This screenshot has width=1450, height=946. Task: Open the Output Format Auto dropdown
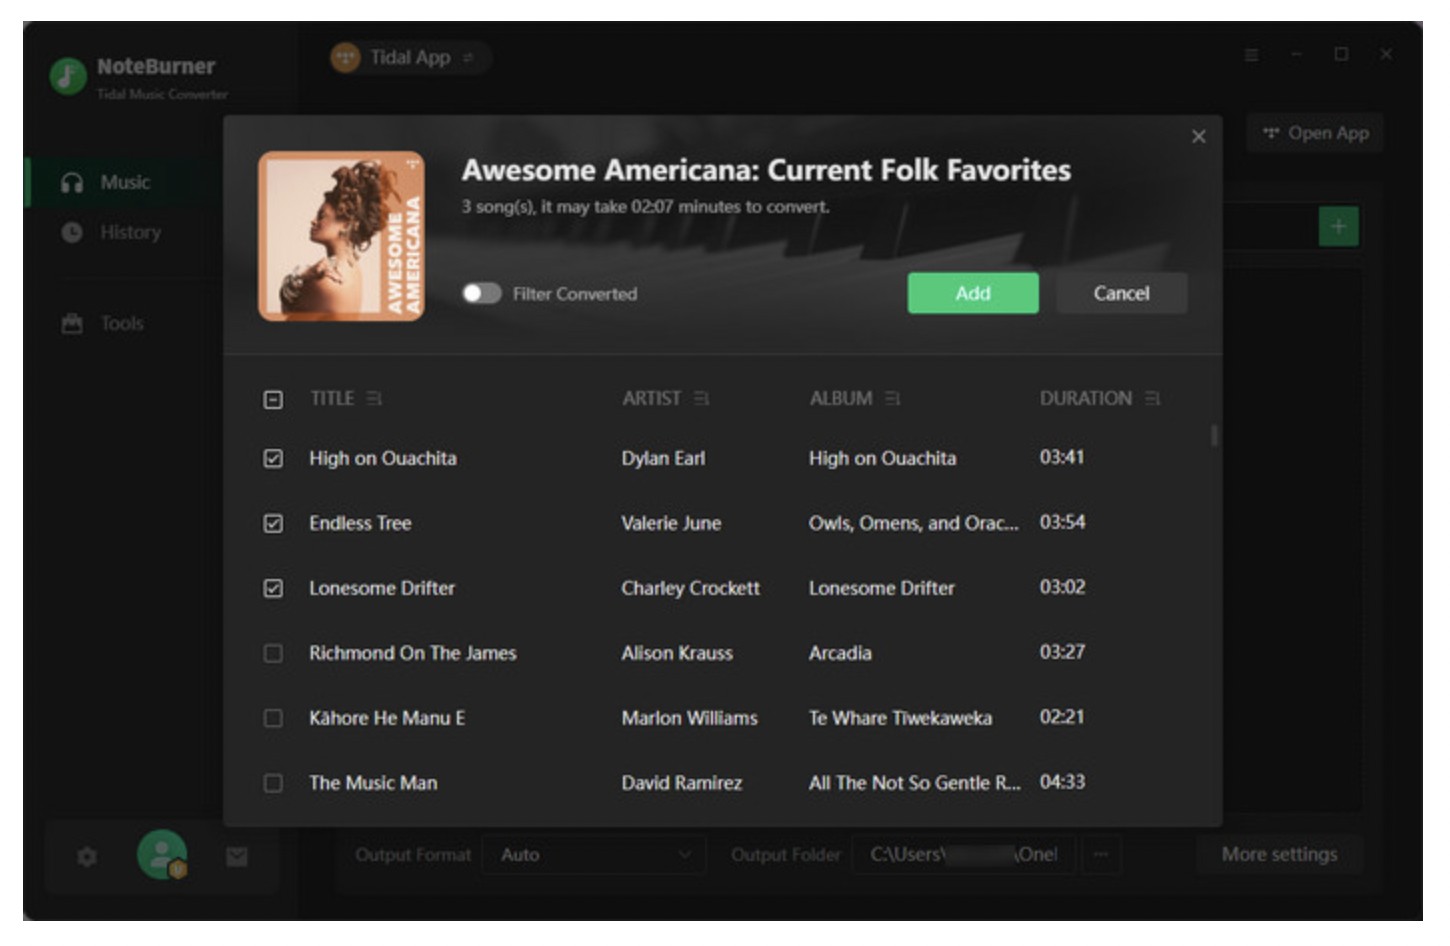click(x=594, y=855)
